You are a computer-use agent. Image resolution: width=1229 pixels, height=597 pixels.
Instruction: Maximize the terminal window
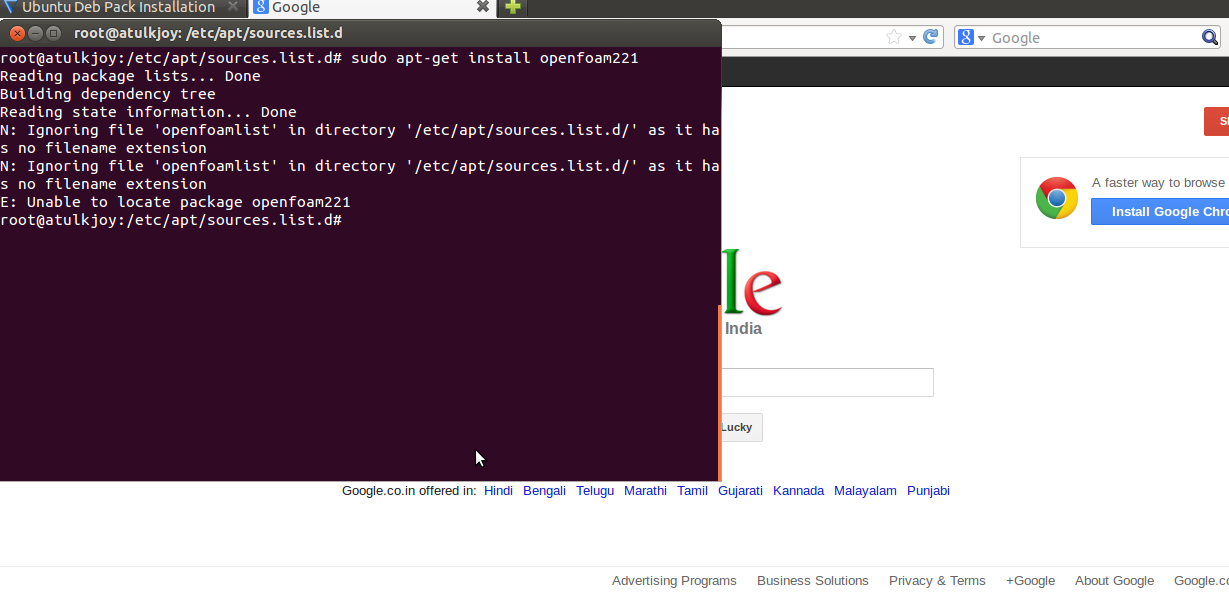(53, 33)
